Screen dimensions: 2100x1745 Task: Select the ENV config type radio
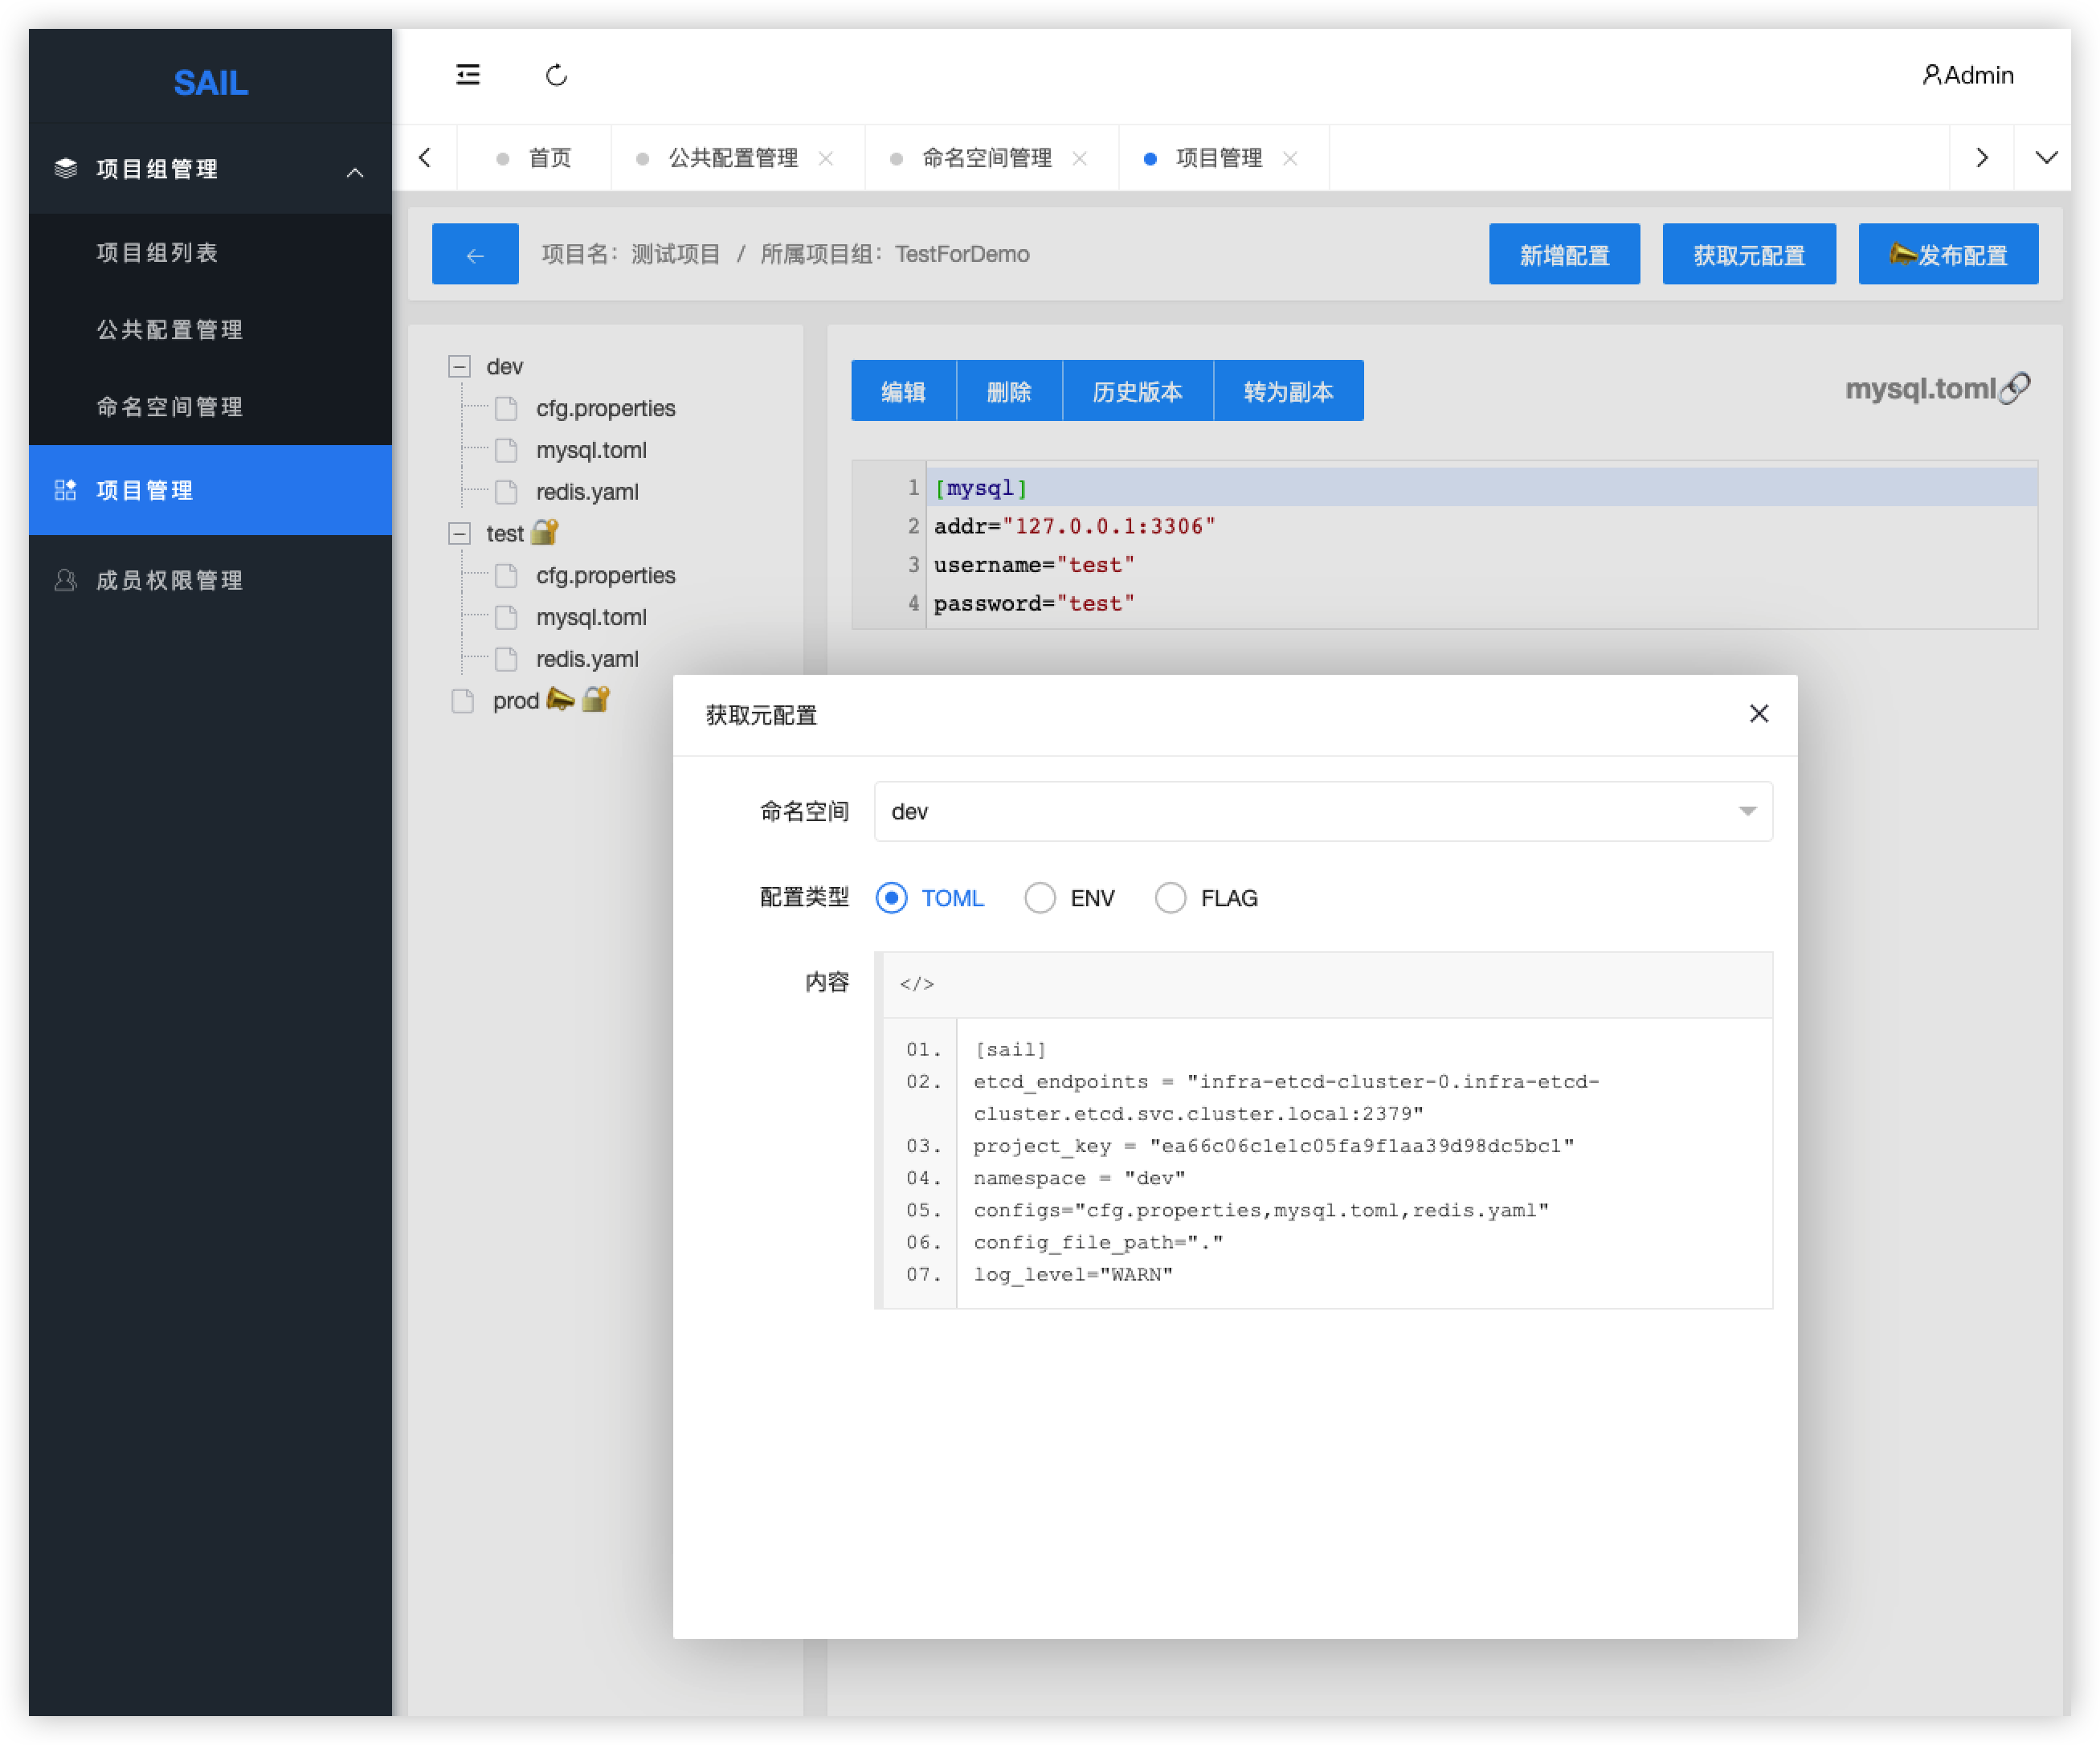coord(1040,898)
